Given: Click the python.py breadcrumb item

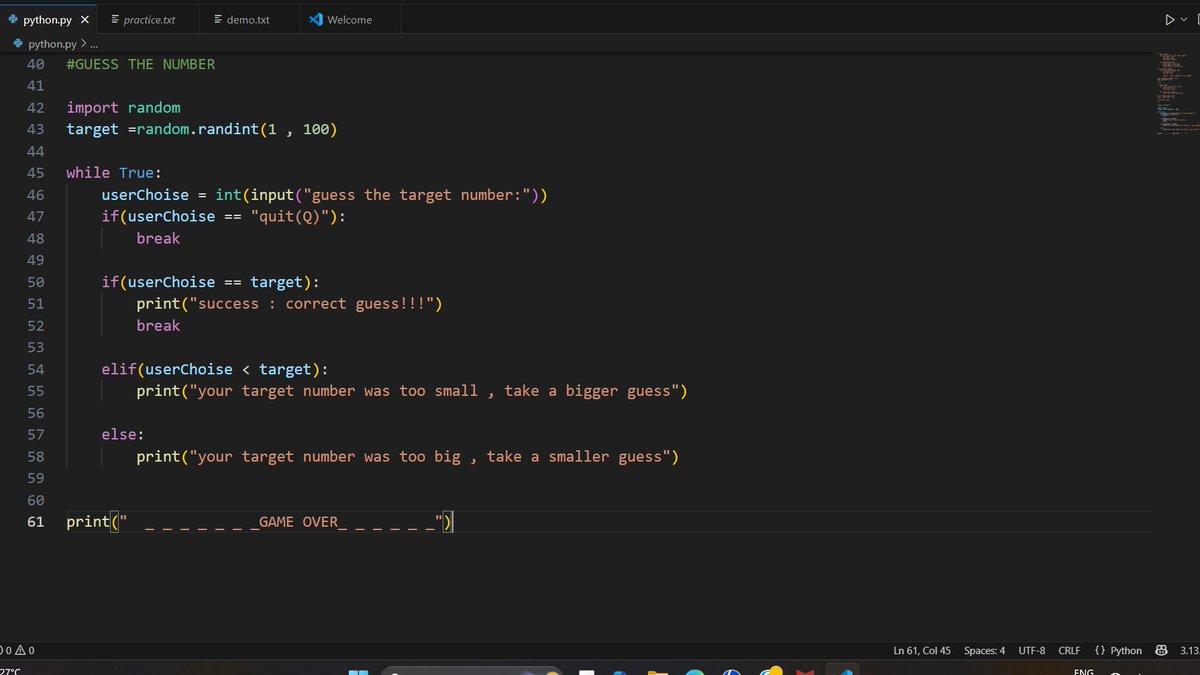Looking at the screenshot, I should (x=51, y=44).
